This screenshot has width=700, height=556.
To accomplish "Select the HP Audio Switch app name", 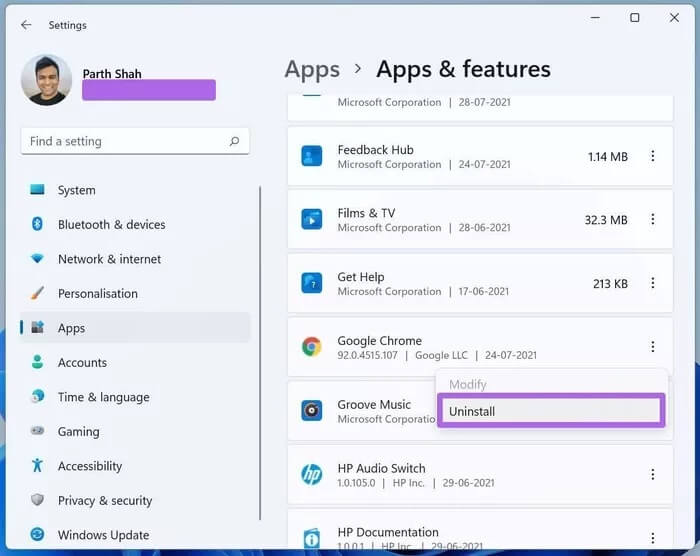I will click(382, 468).
